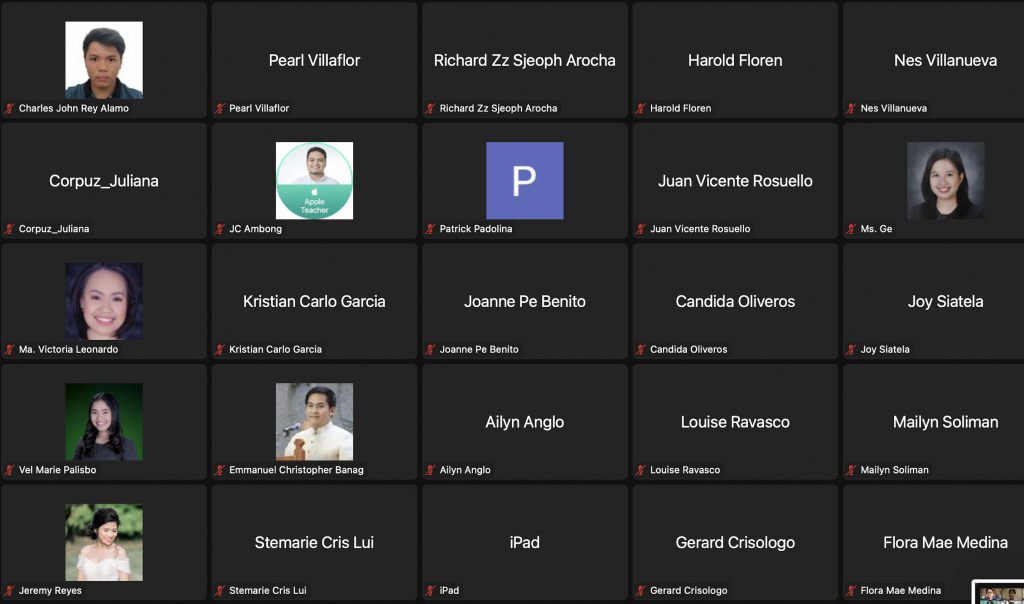Click the Candida Oliveros name label
The width and height of the screenshot is (1024, 604).
click(x=689, y=350)
